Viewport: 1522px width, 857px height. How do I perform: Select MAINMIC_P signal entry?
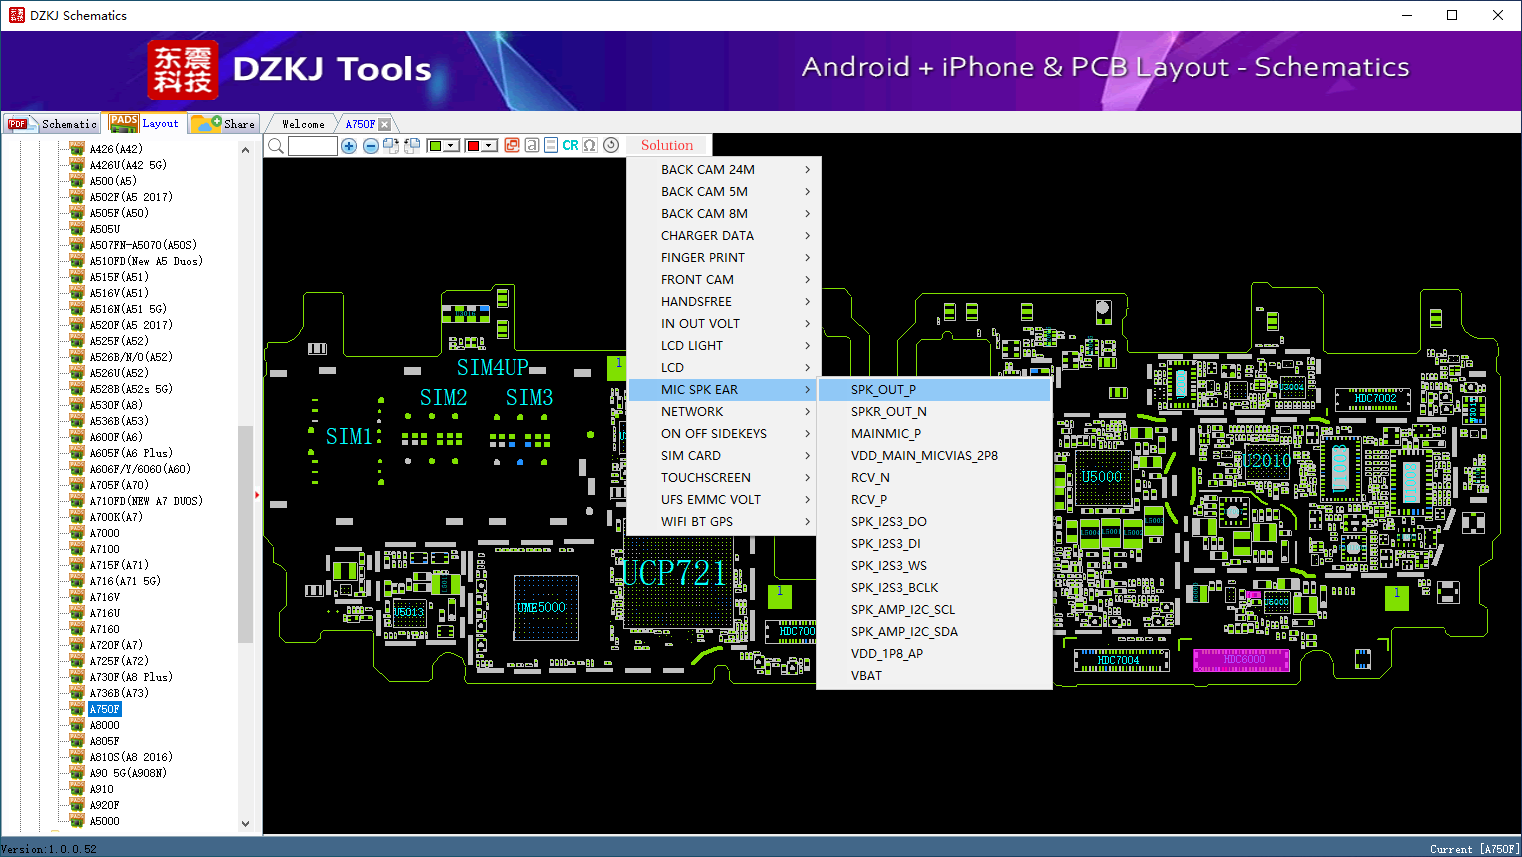click(935, 434)
